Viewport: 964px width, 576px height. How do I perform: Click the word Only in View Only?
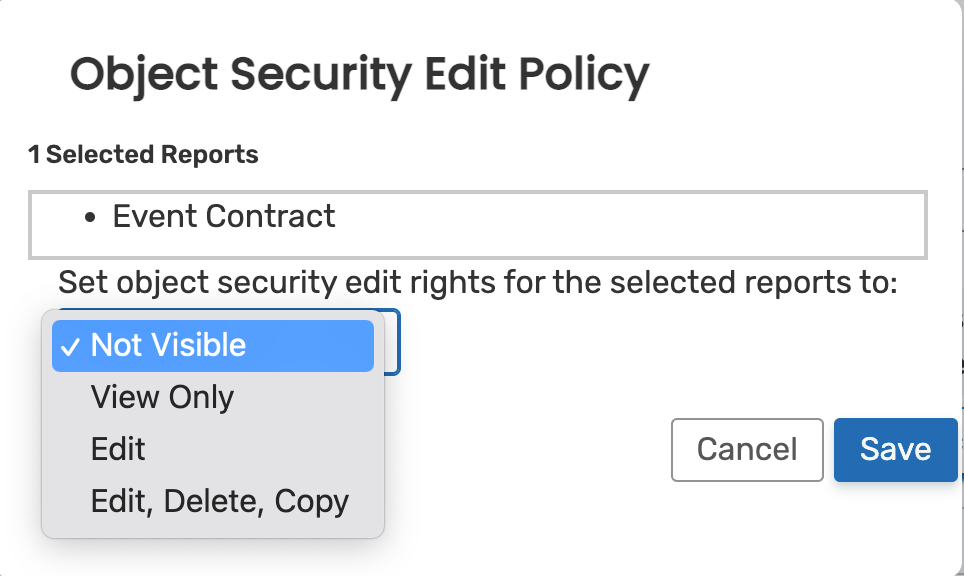[x=201, y=397]
